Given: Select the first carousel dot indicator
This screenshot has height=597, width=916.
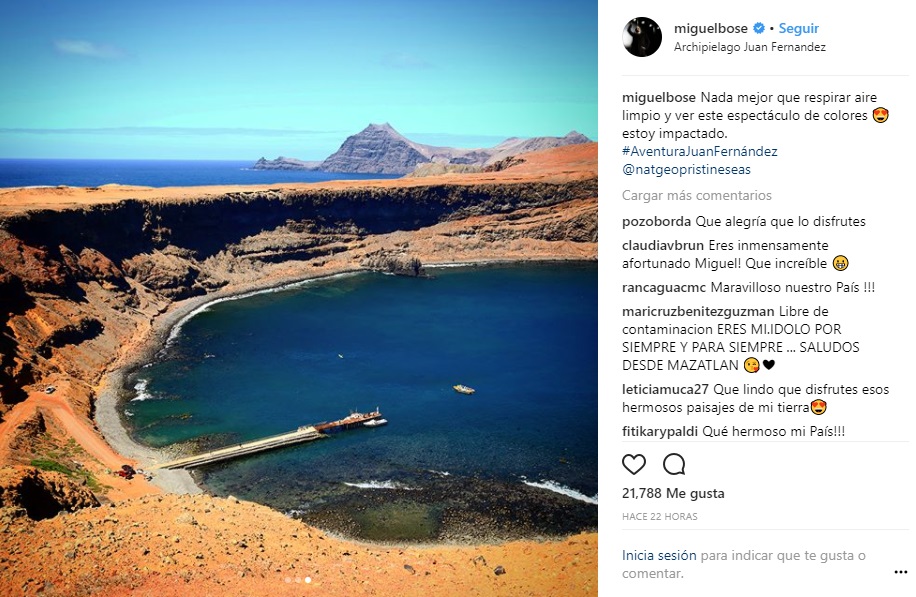Looking at the screenshot, I should (x=287, y=580).
